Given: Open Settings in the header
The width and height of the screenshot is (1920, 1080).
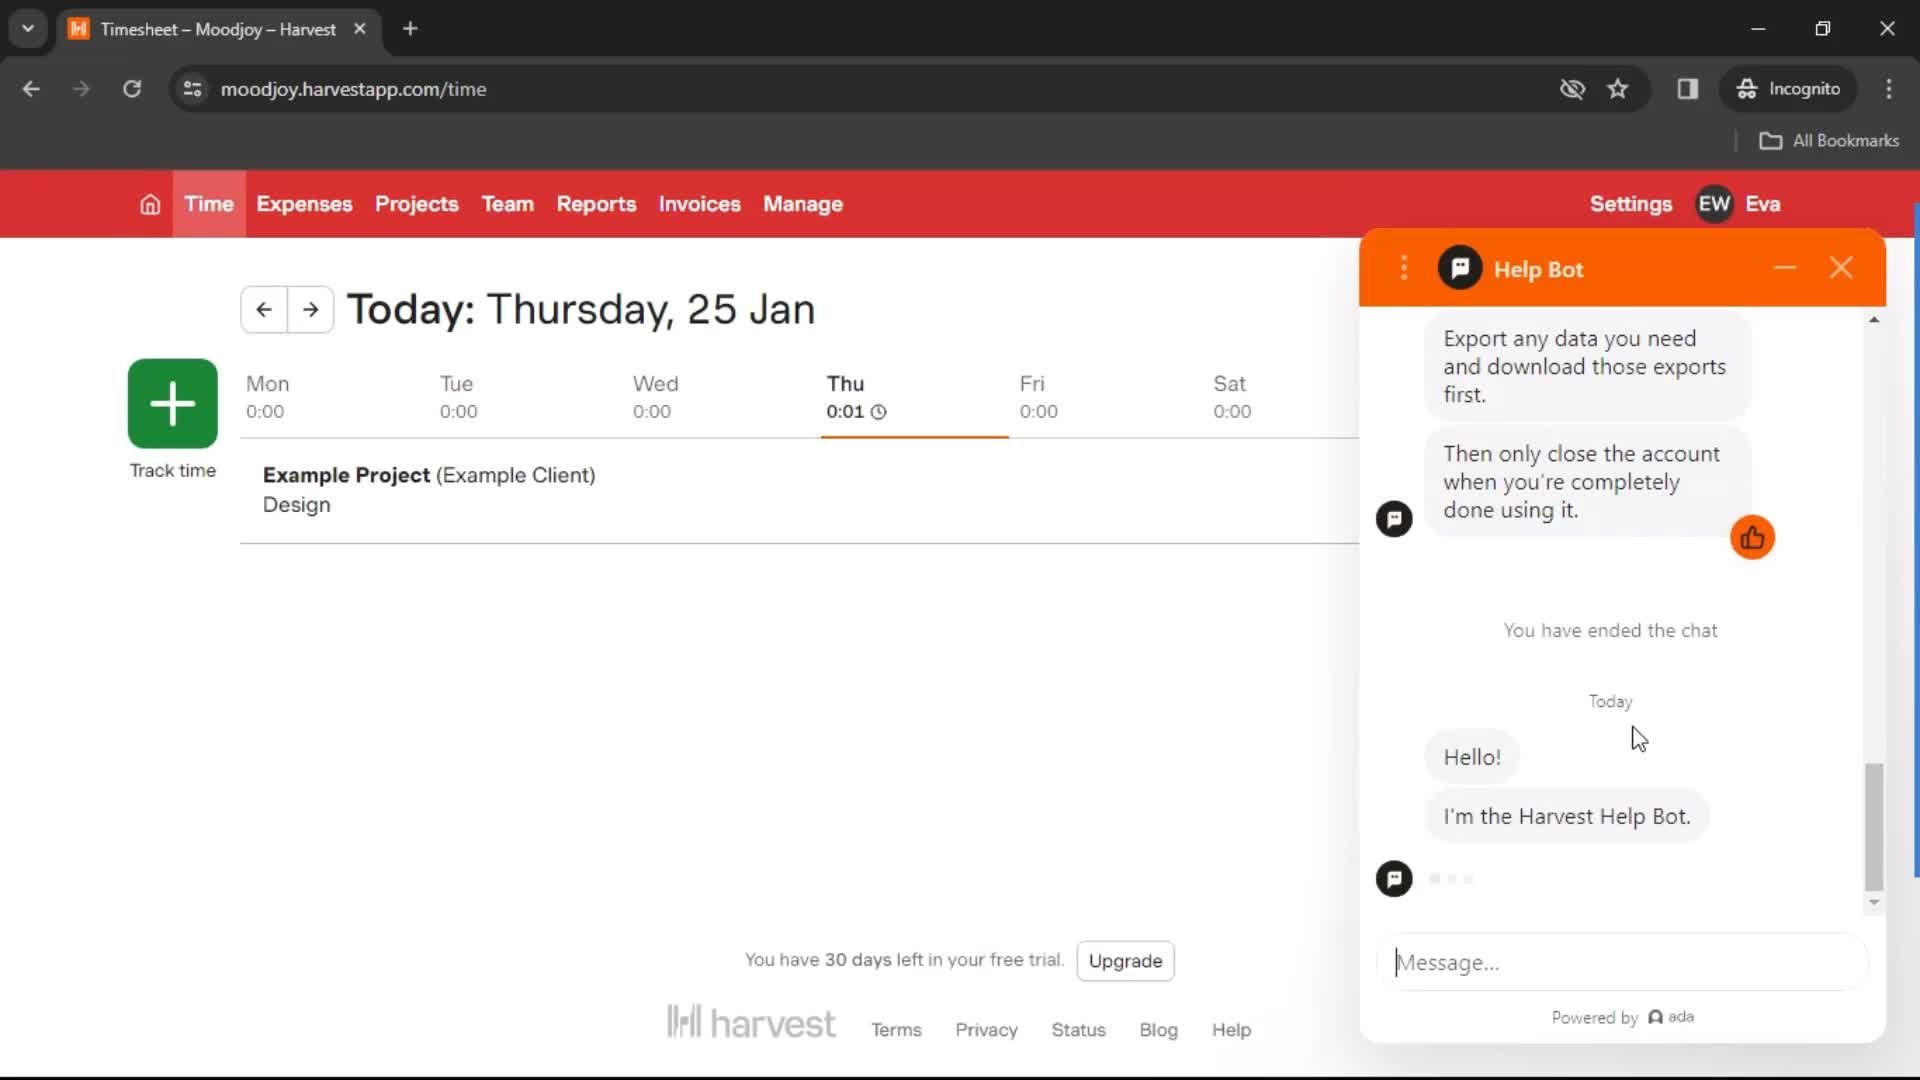Looking at the screenshot, I should click(1631, 204).
